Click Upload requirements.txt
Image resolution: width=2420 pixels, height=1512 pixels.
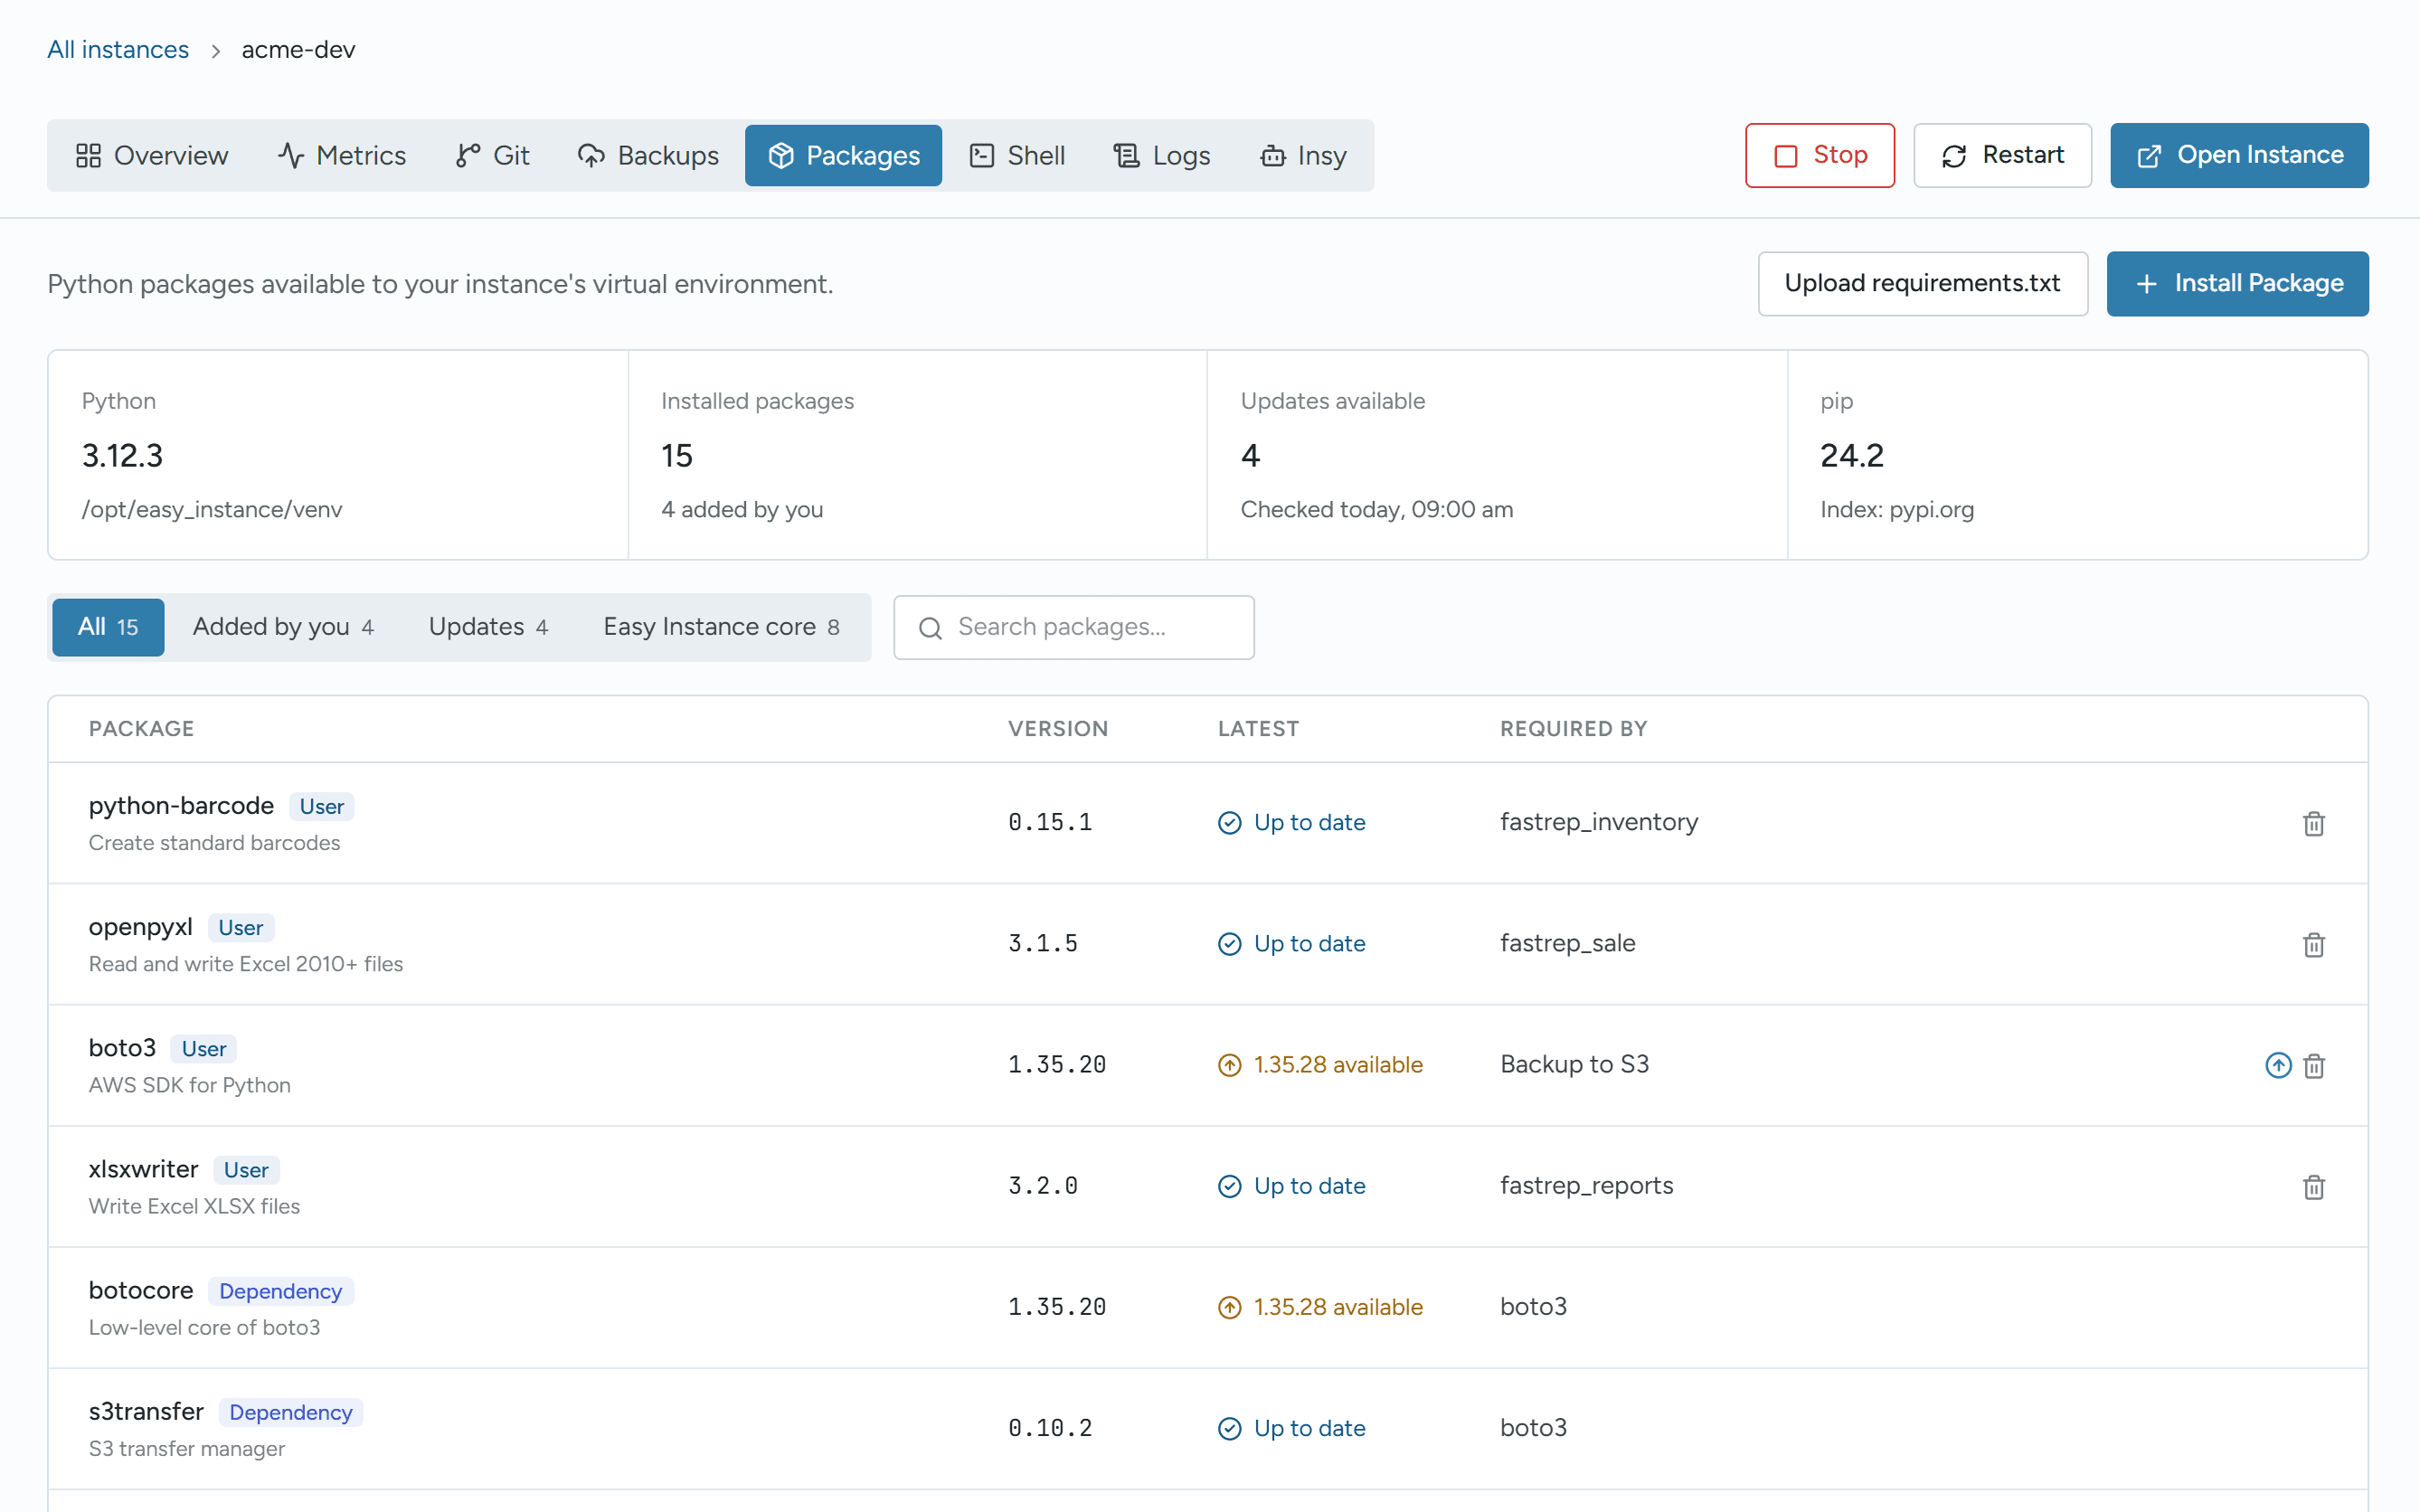tap(1922, 284)
